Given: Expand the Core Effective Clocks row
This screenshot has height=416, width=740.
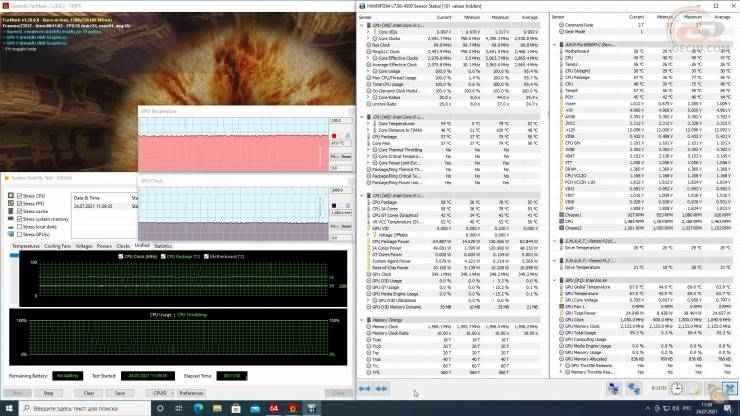Looking at the screenshot, I should tap(369, 58).
